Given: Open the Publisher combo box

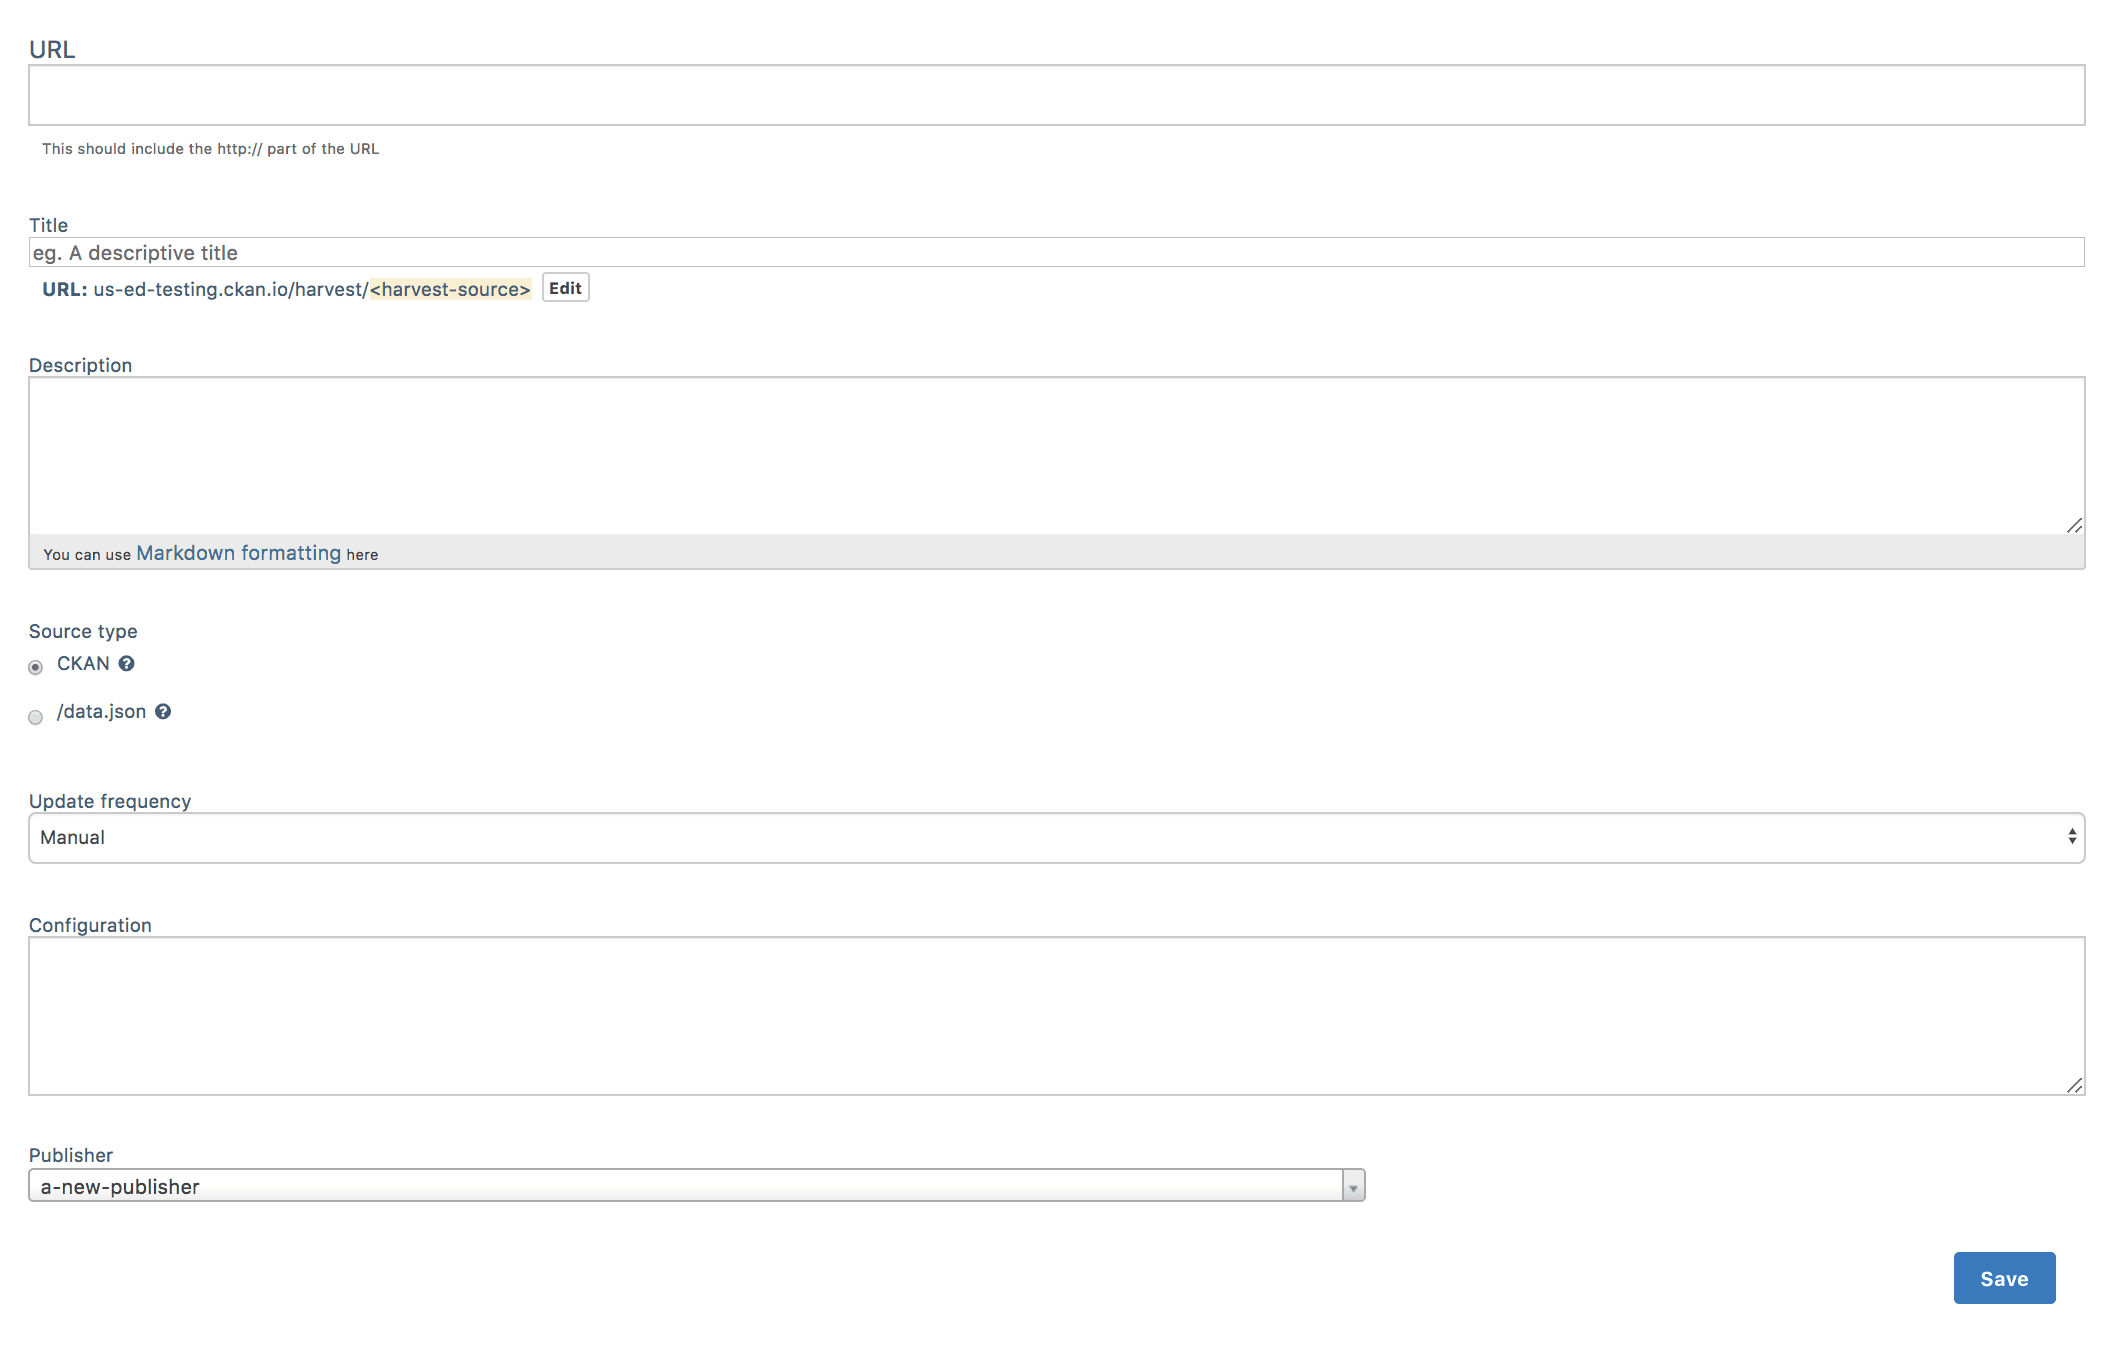Looking at the screenshot, I should 685,1186.
